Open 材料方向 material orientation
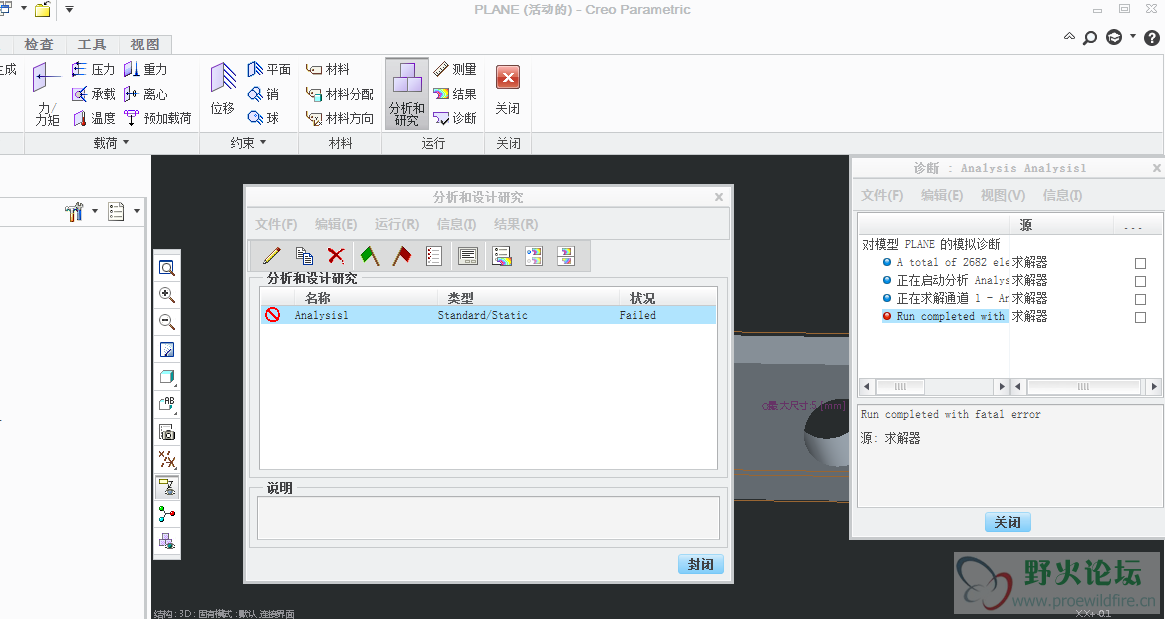 coord(340,118)
